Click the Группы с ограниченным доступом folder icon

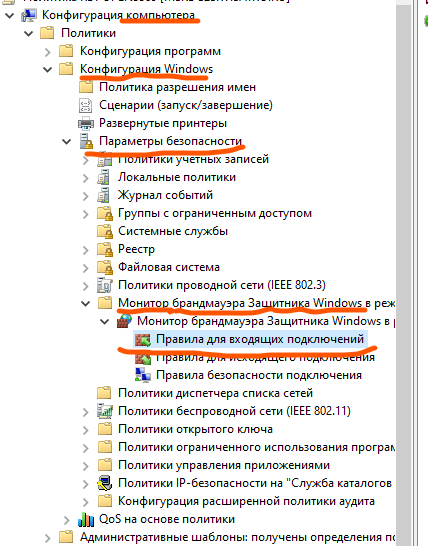[x=105, y=213]
